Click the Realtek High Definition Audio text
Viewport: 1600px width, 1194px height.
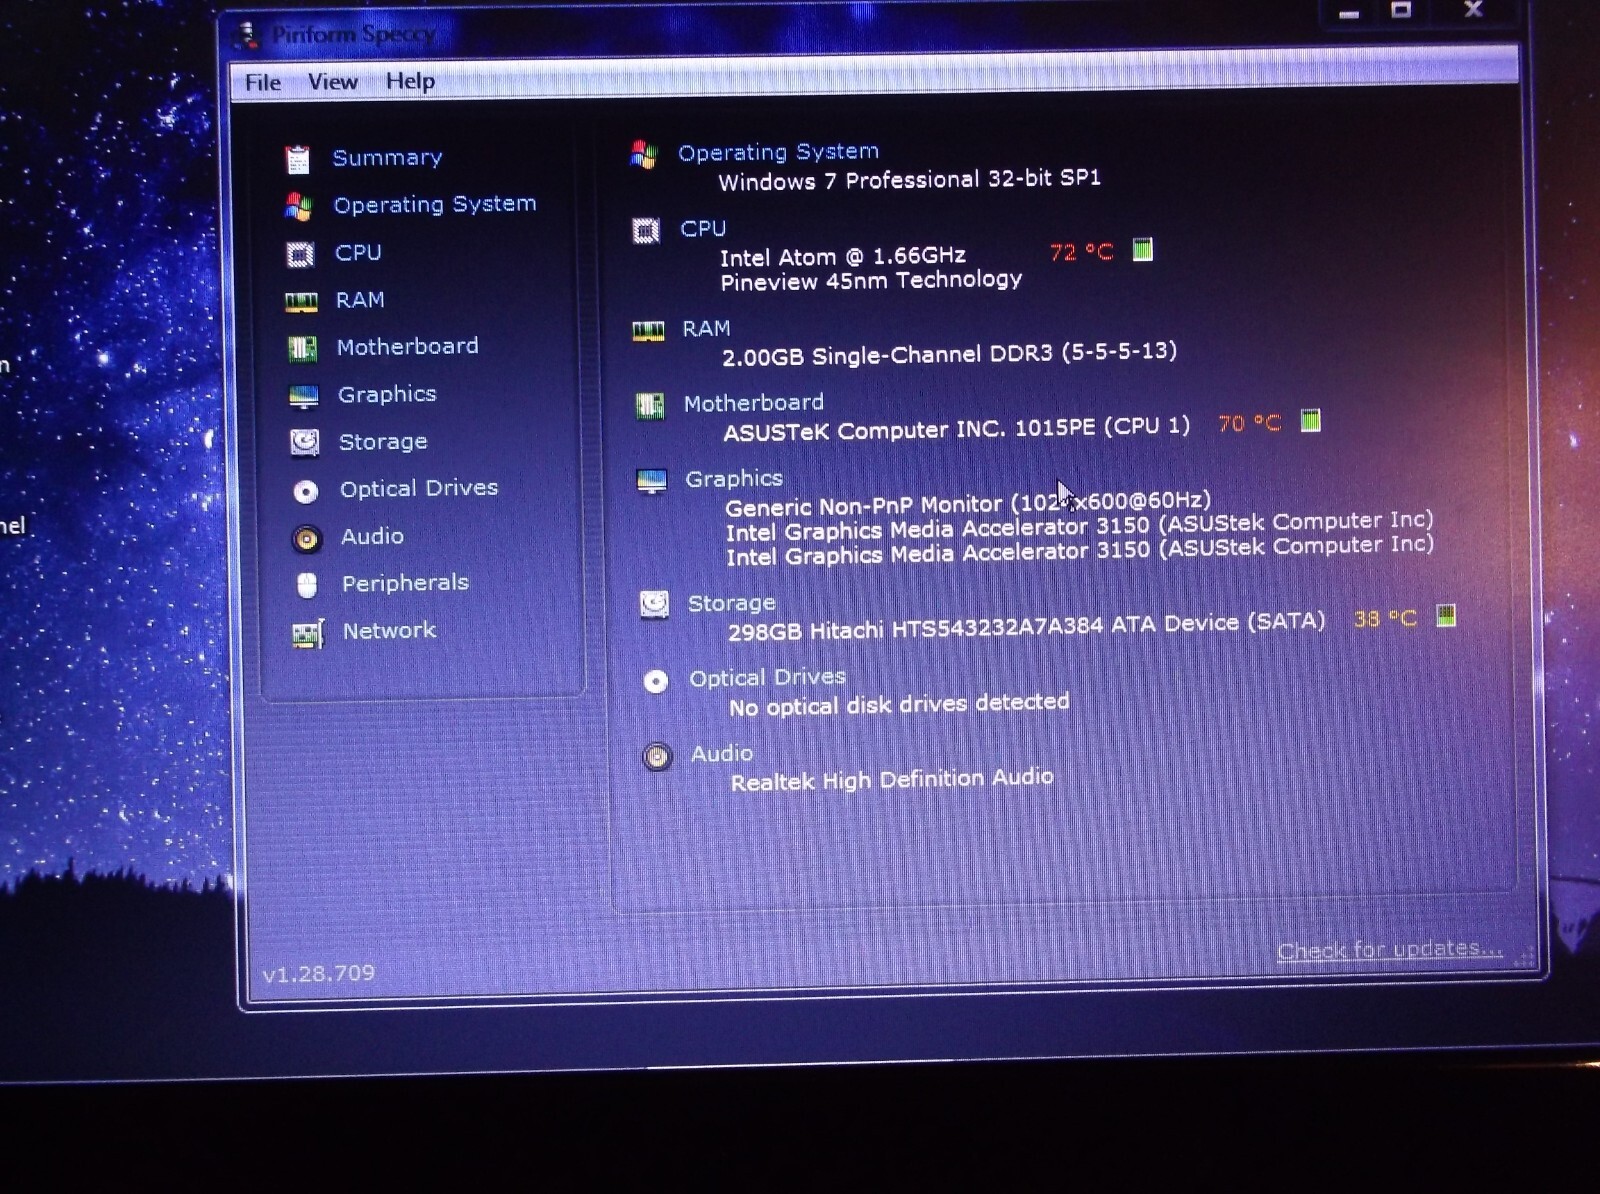pos(892,779)
